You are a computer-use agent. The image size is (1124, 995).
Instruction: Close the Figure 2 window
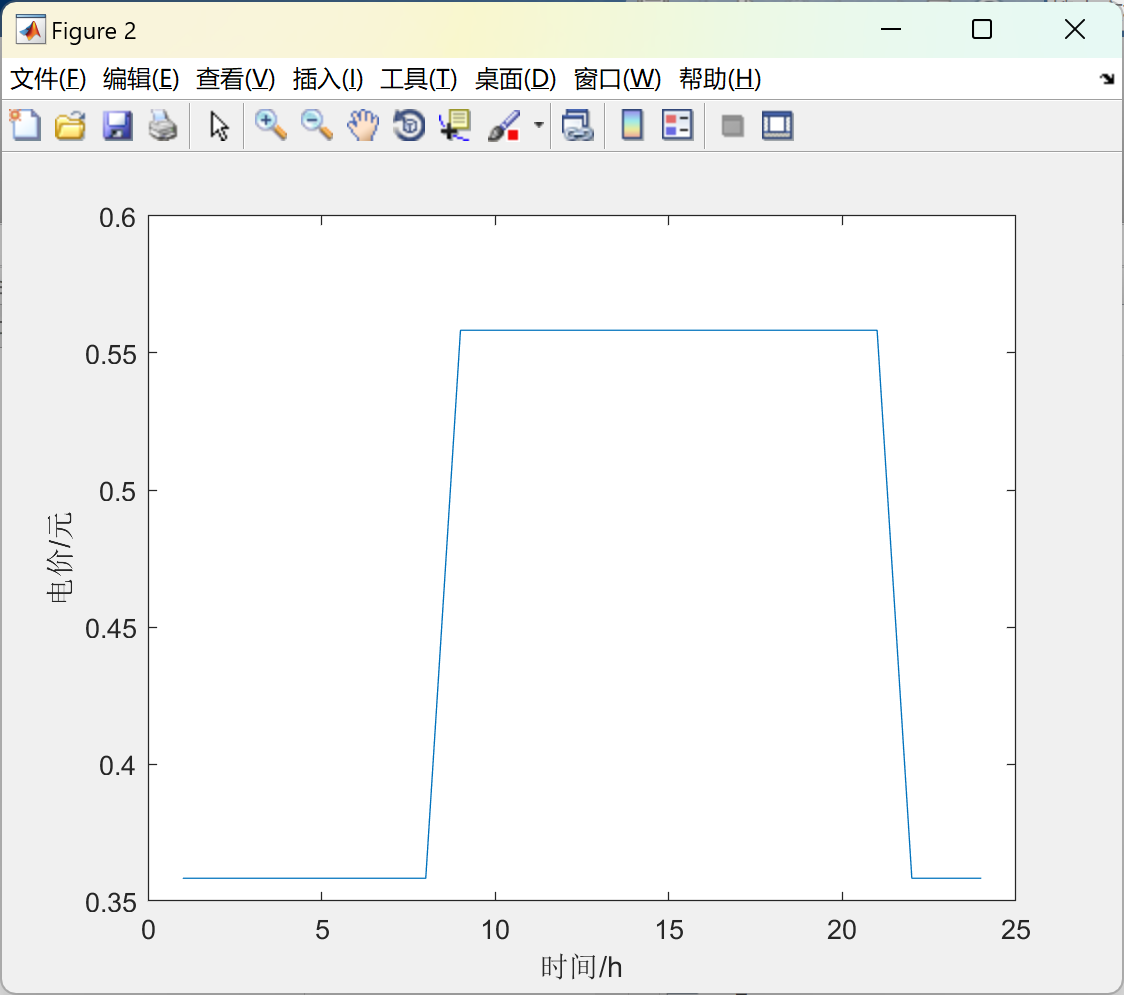pos(1075,29)
